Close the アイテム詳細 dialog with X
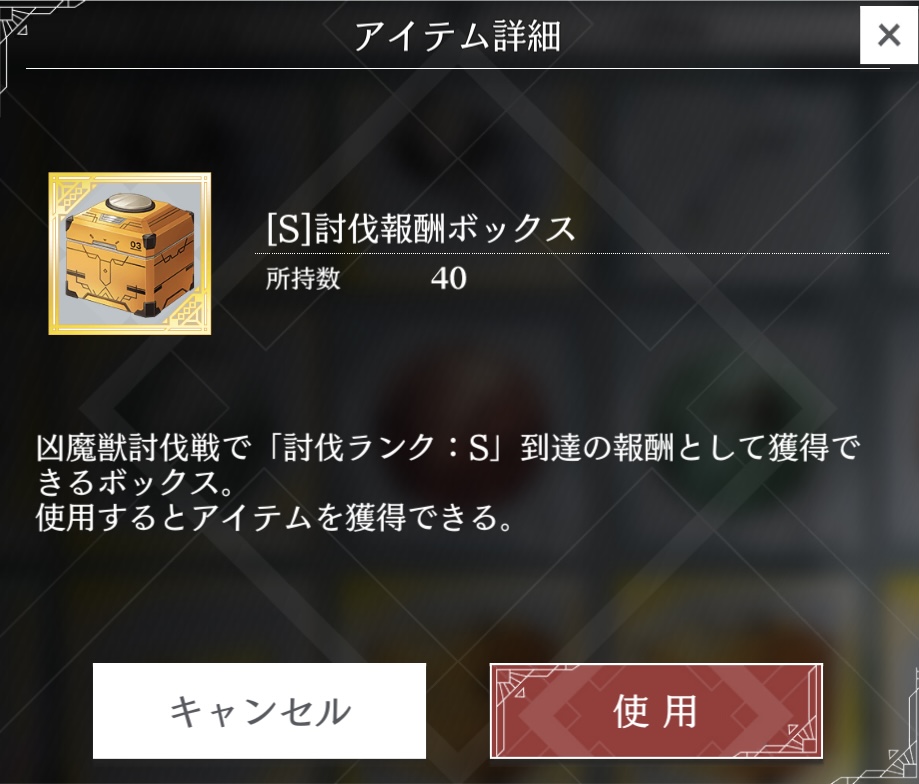919x784 pixels. [x=889, y=35]
